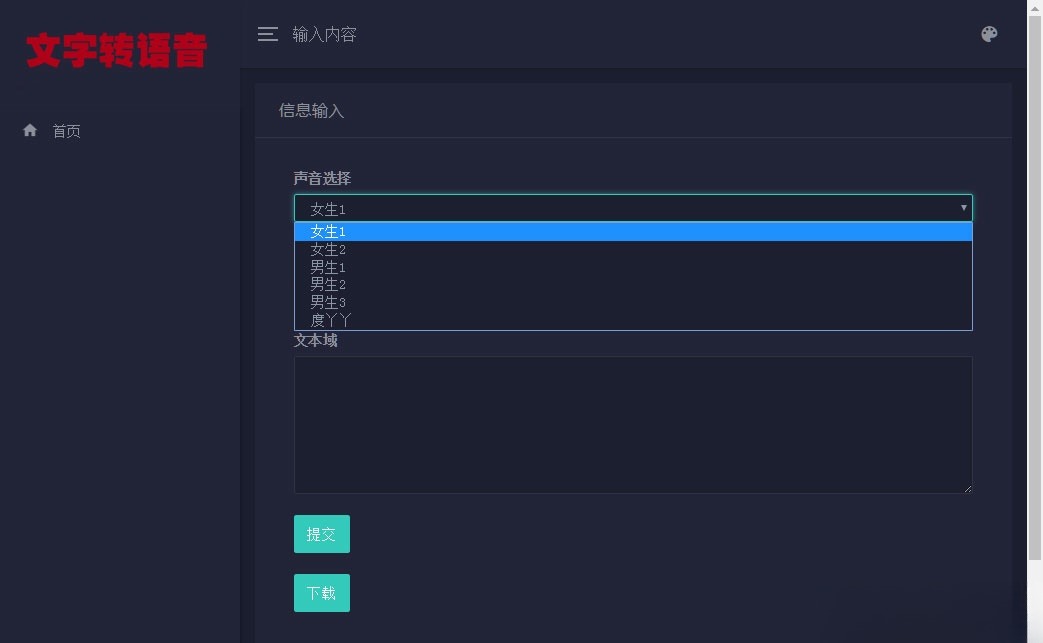The height and width of the screenshot is (643, 1043).
Task: Click the hamburger menu icon
Action: pos(267,33)
